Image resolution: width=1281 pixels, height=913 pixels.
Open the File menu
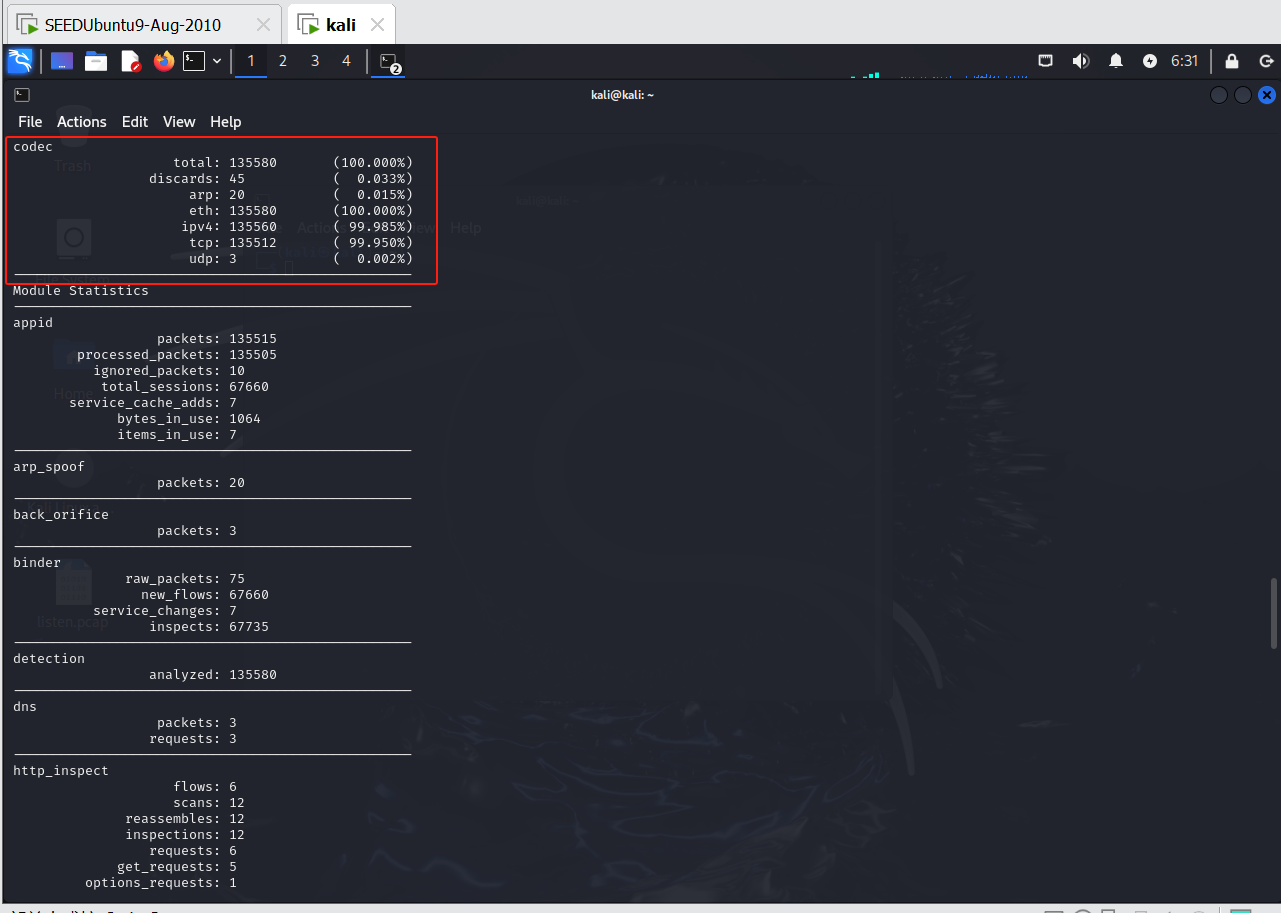click(x=30, y=122)
